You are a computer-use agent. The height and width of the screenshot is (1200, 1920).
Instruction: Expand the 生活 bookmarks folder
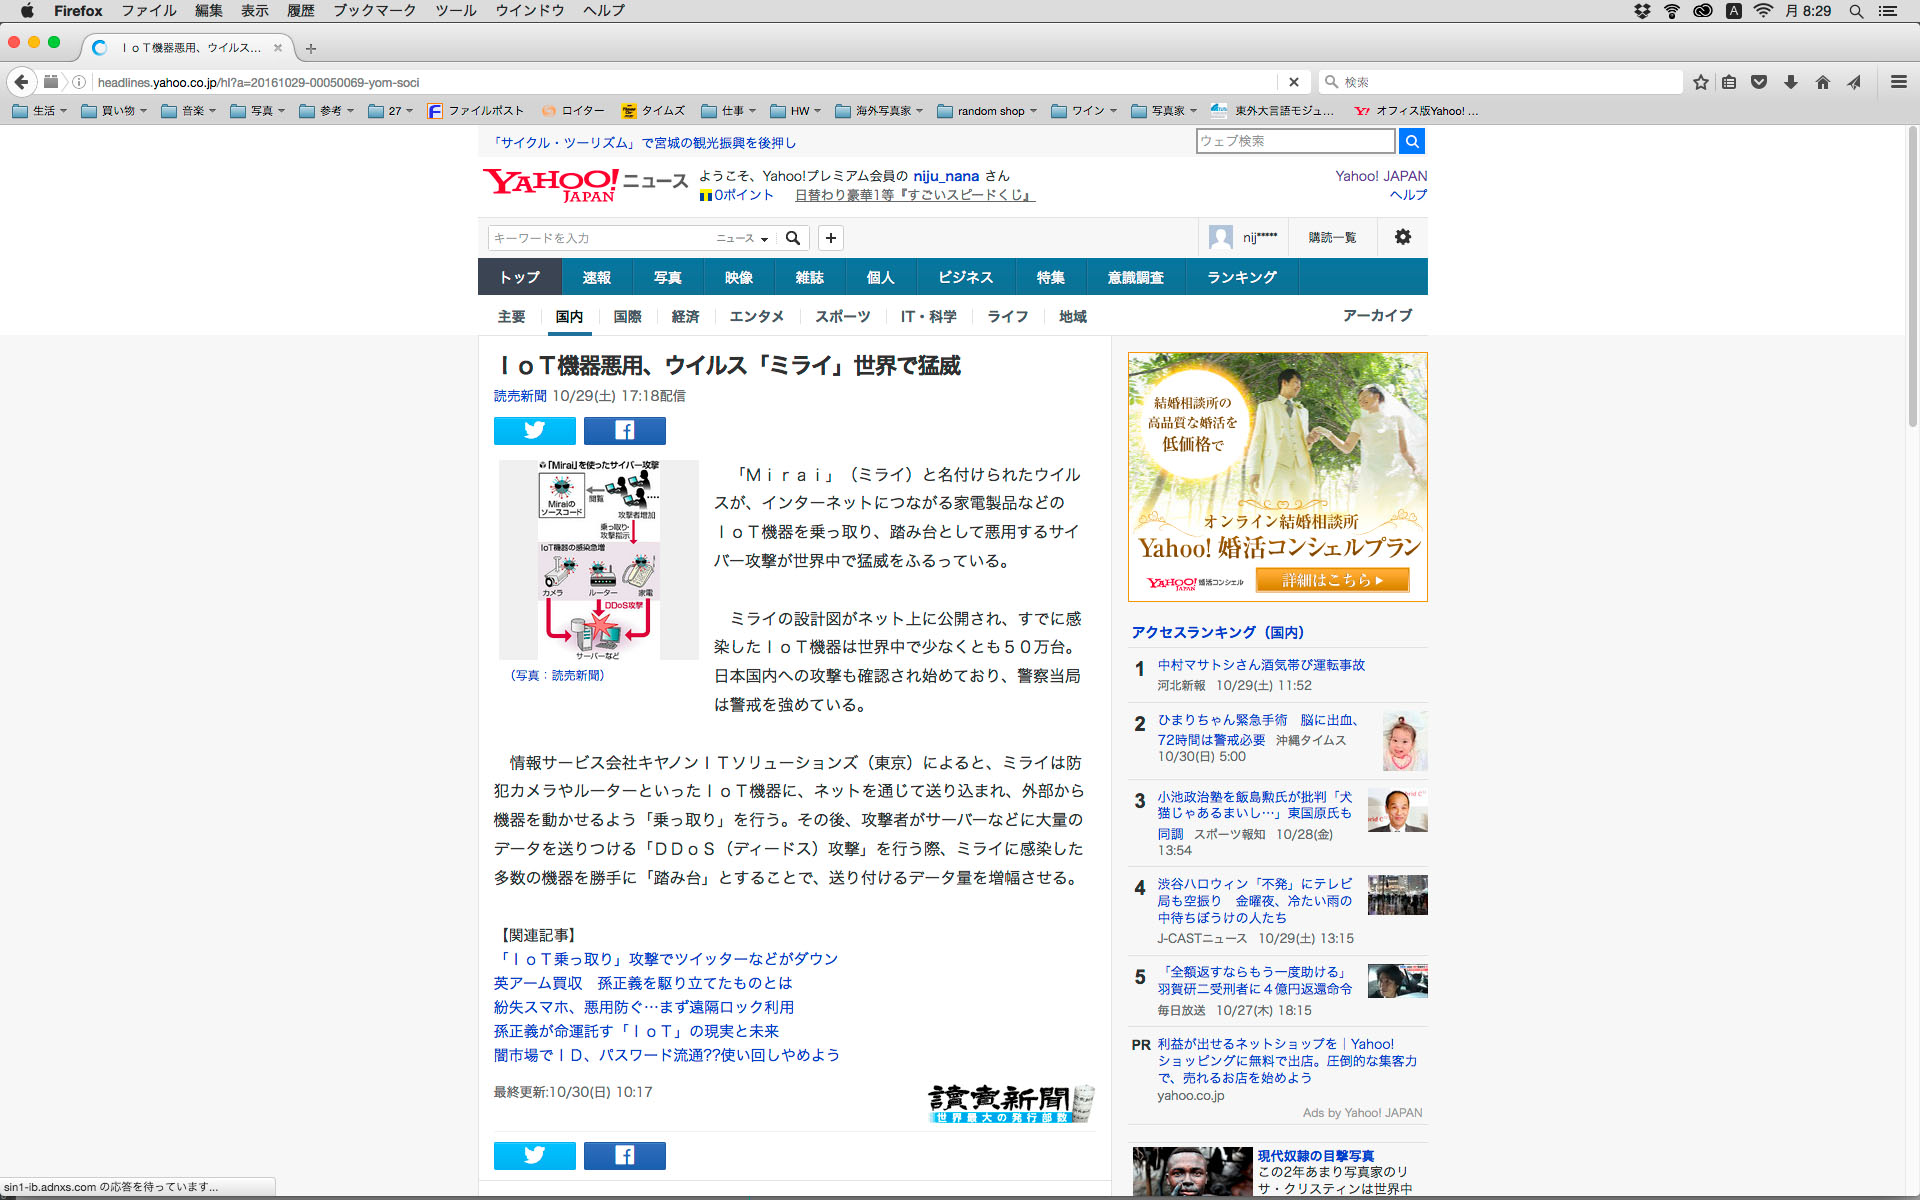[40, 111]
